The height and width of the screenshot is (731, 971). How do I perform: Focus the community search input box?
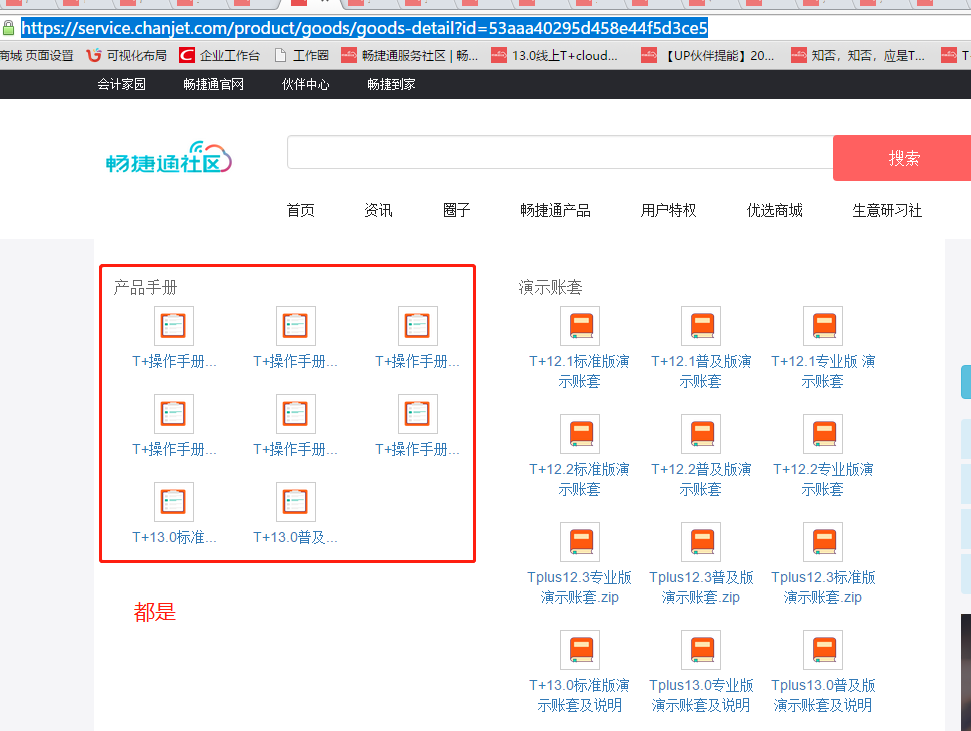coord(560,152)
